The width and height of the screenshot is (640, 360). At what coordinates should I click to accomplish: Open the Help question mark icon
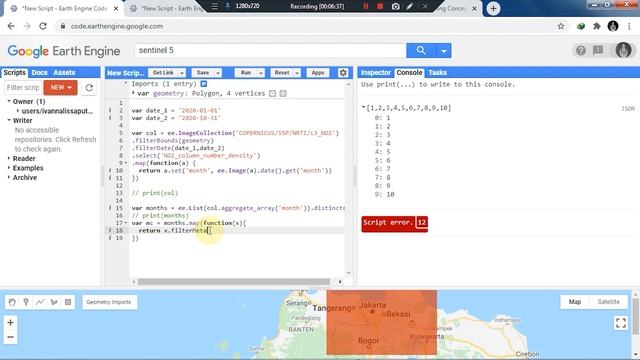[x=580, y=50]
